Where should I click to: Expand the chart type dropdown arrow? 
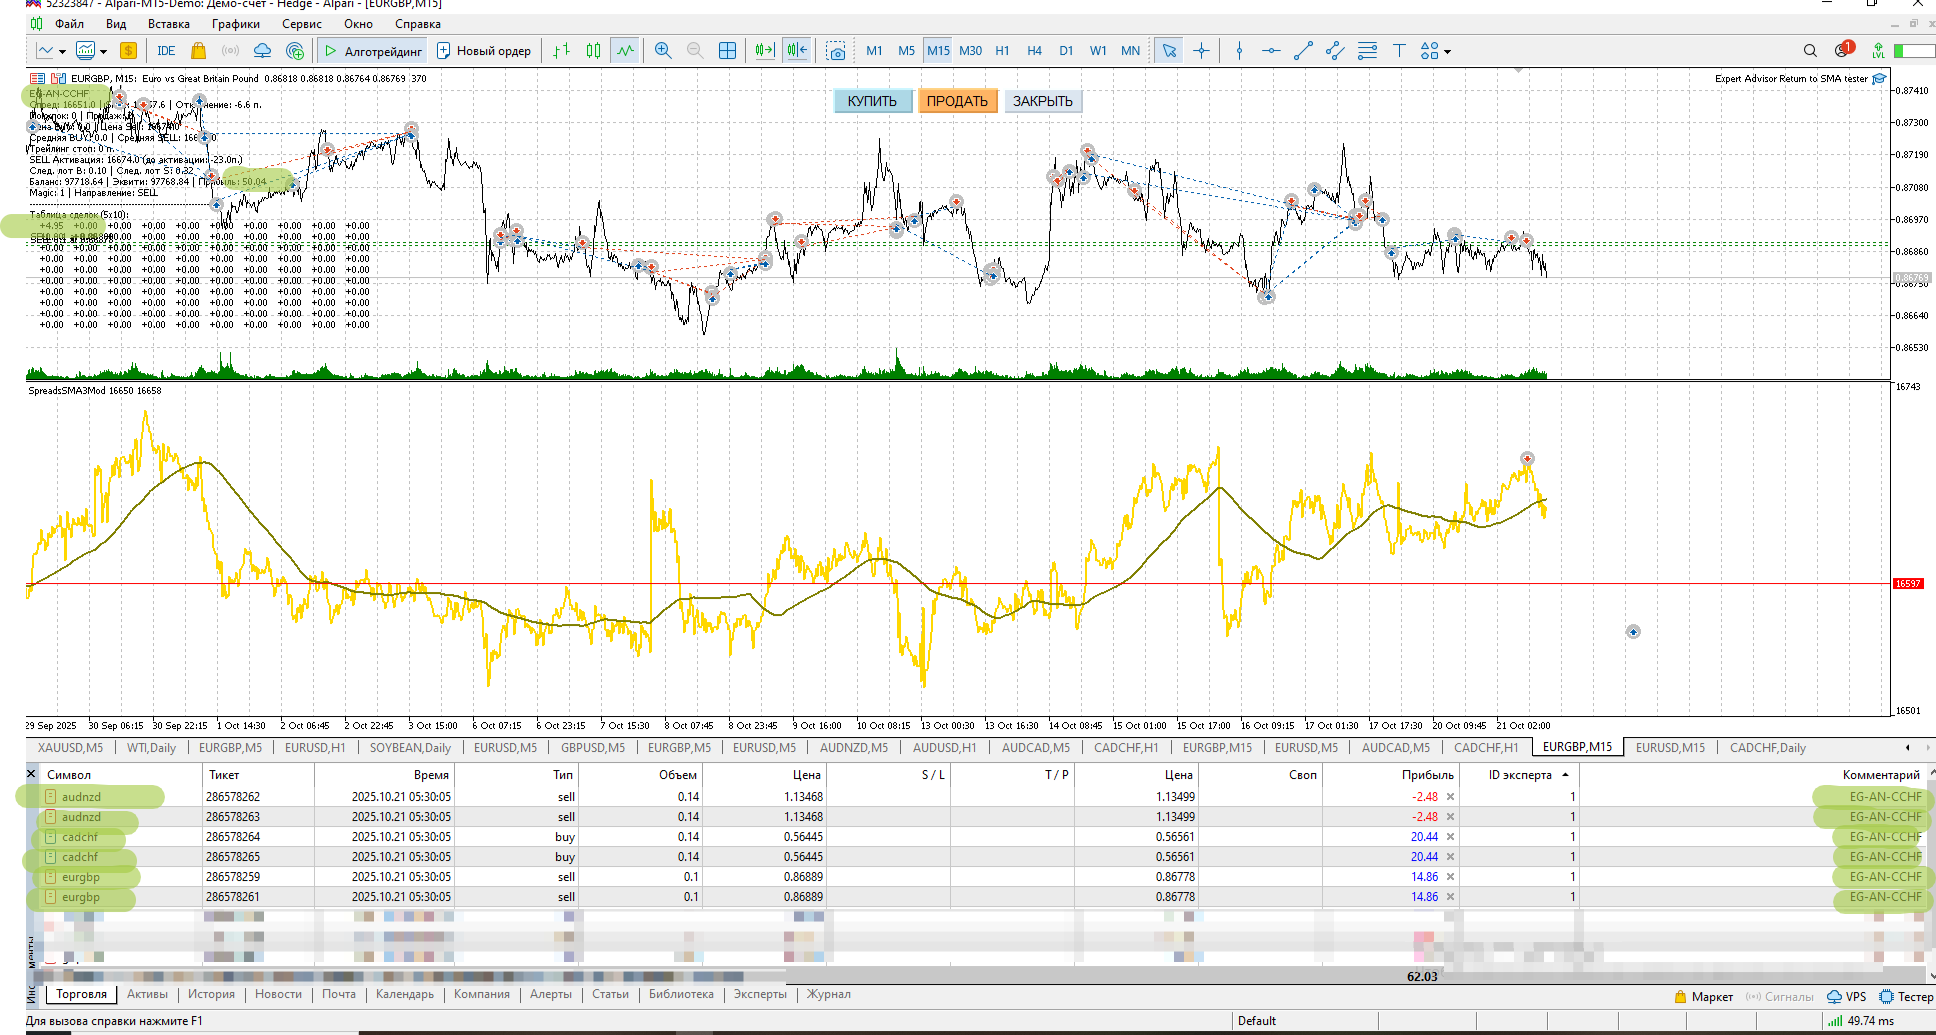point(62,52)
